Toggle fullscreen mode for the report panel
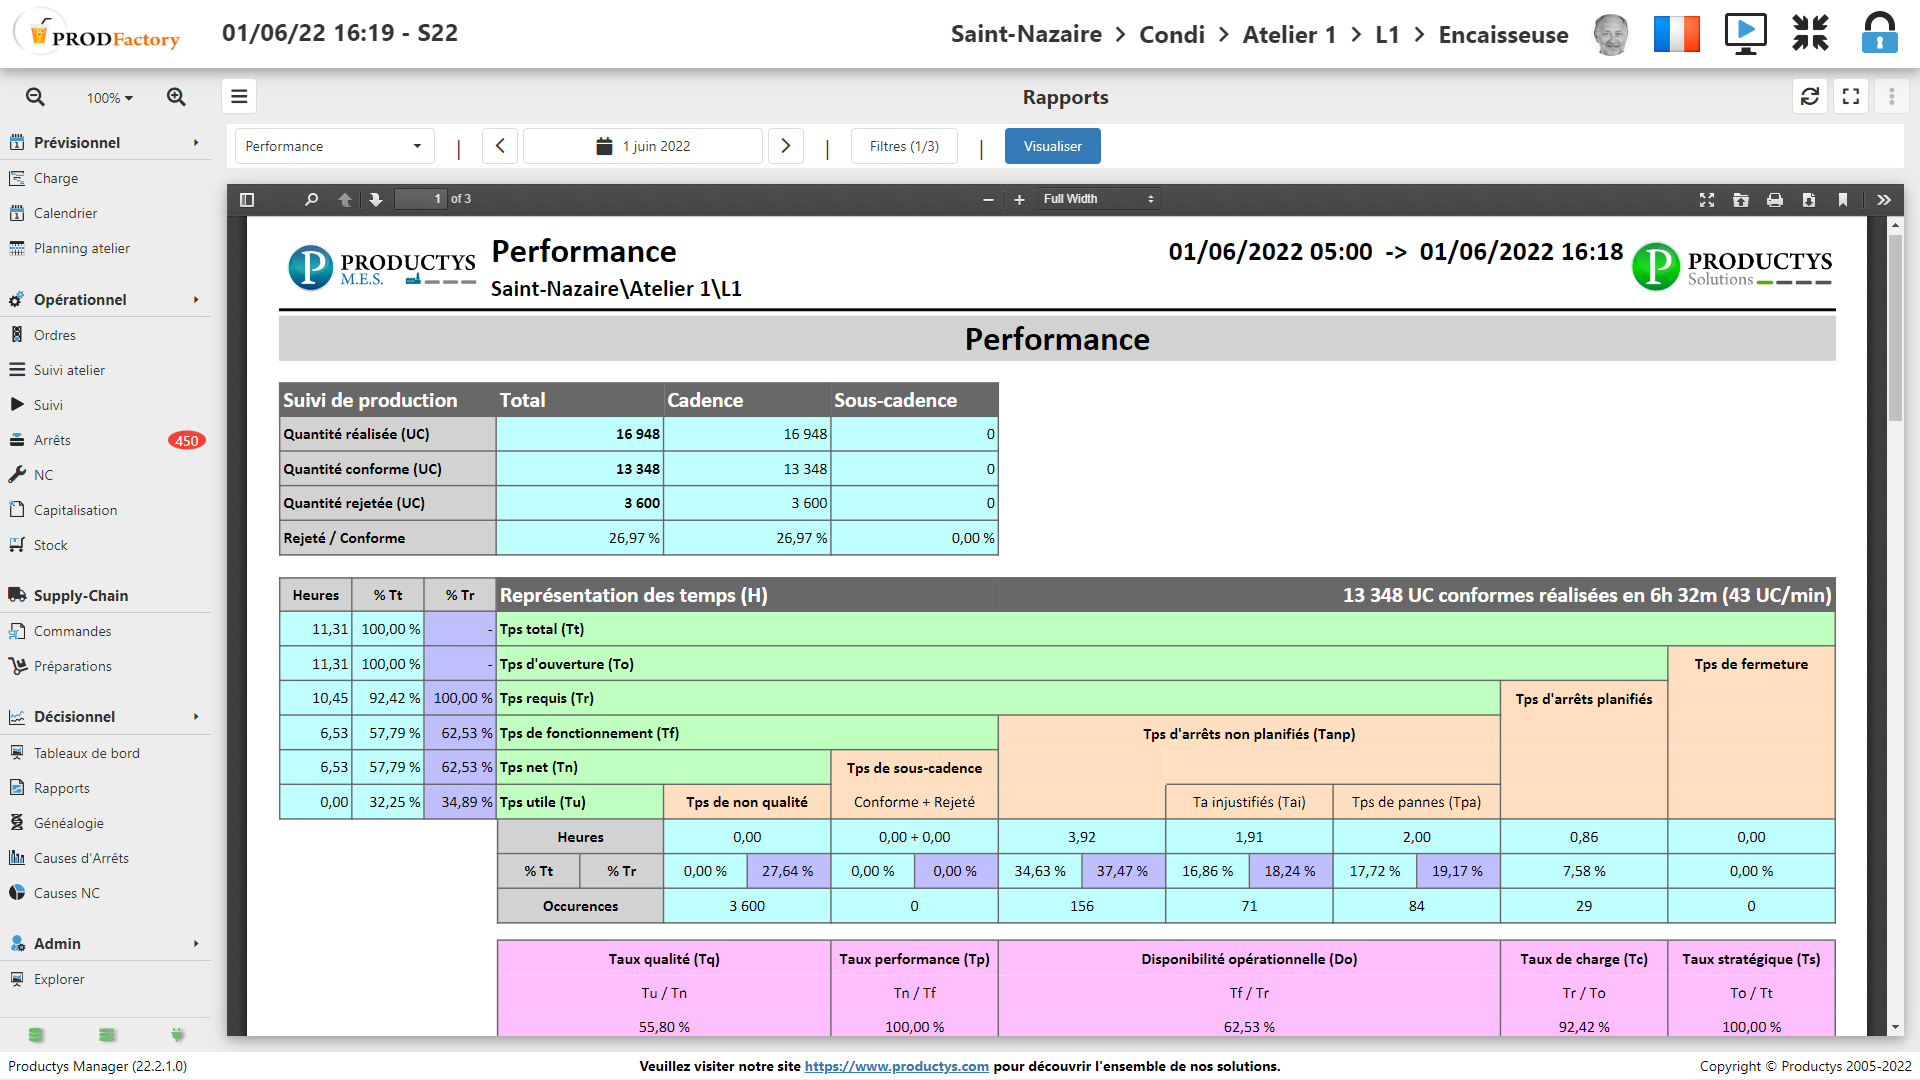Screen dimensions: 1920x1080 tap(1851, 97)
